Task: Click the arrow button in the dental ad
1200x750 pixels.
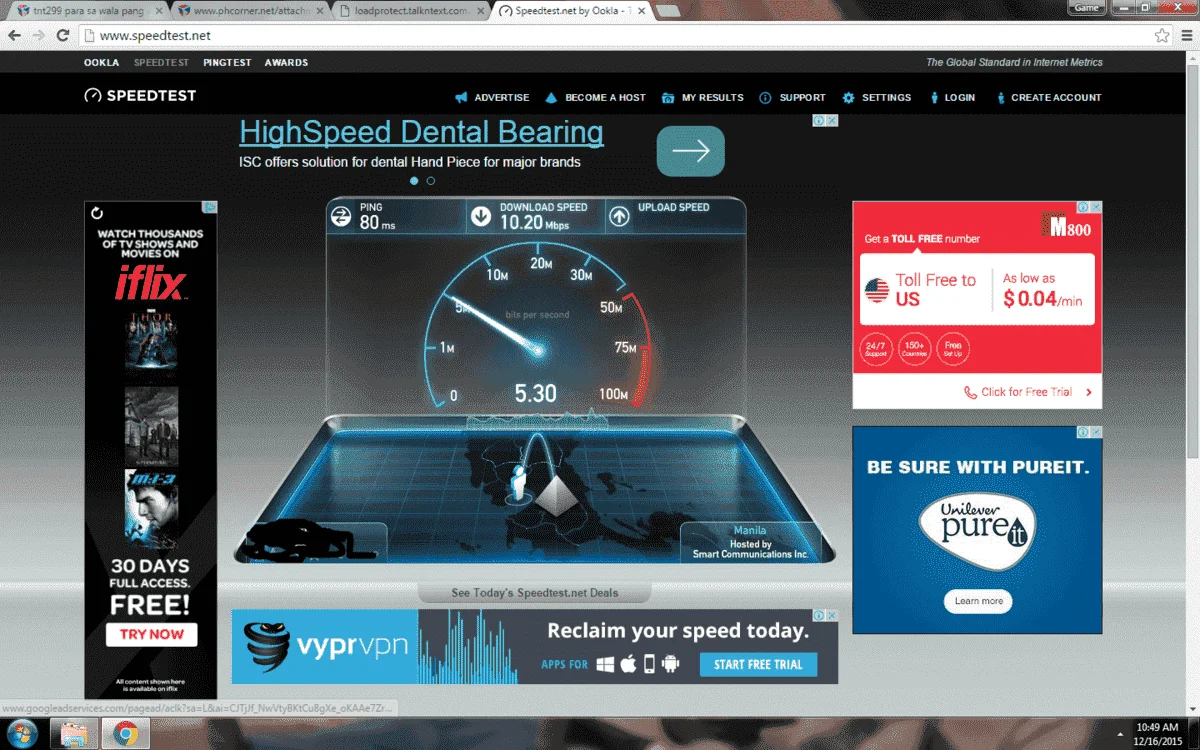Action: [690, 151]
